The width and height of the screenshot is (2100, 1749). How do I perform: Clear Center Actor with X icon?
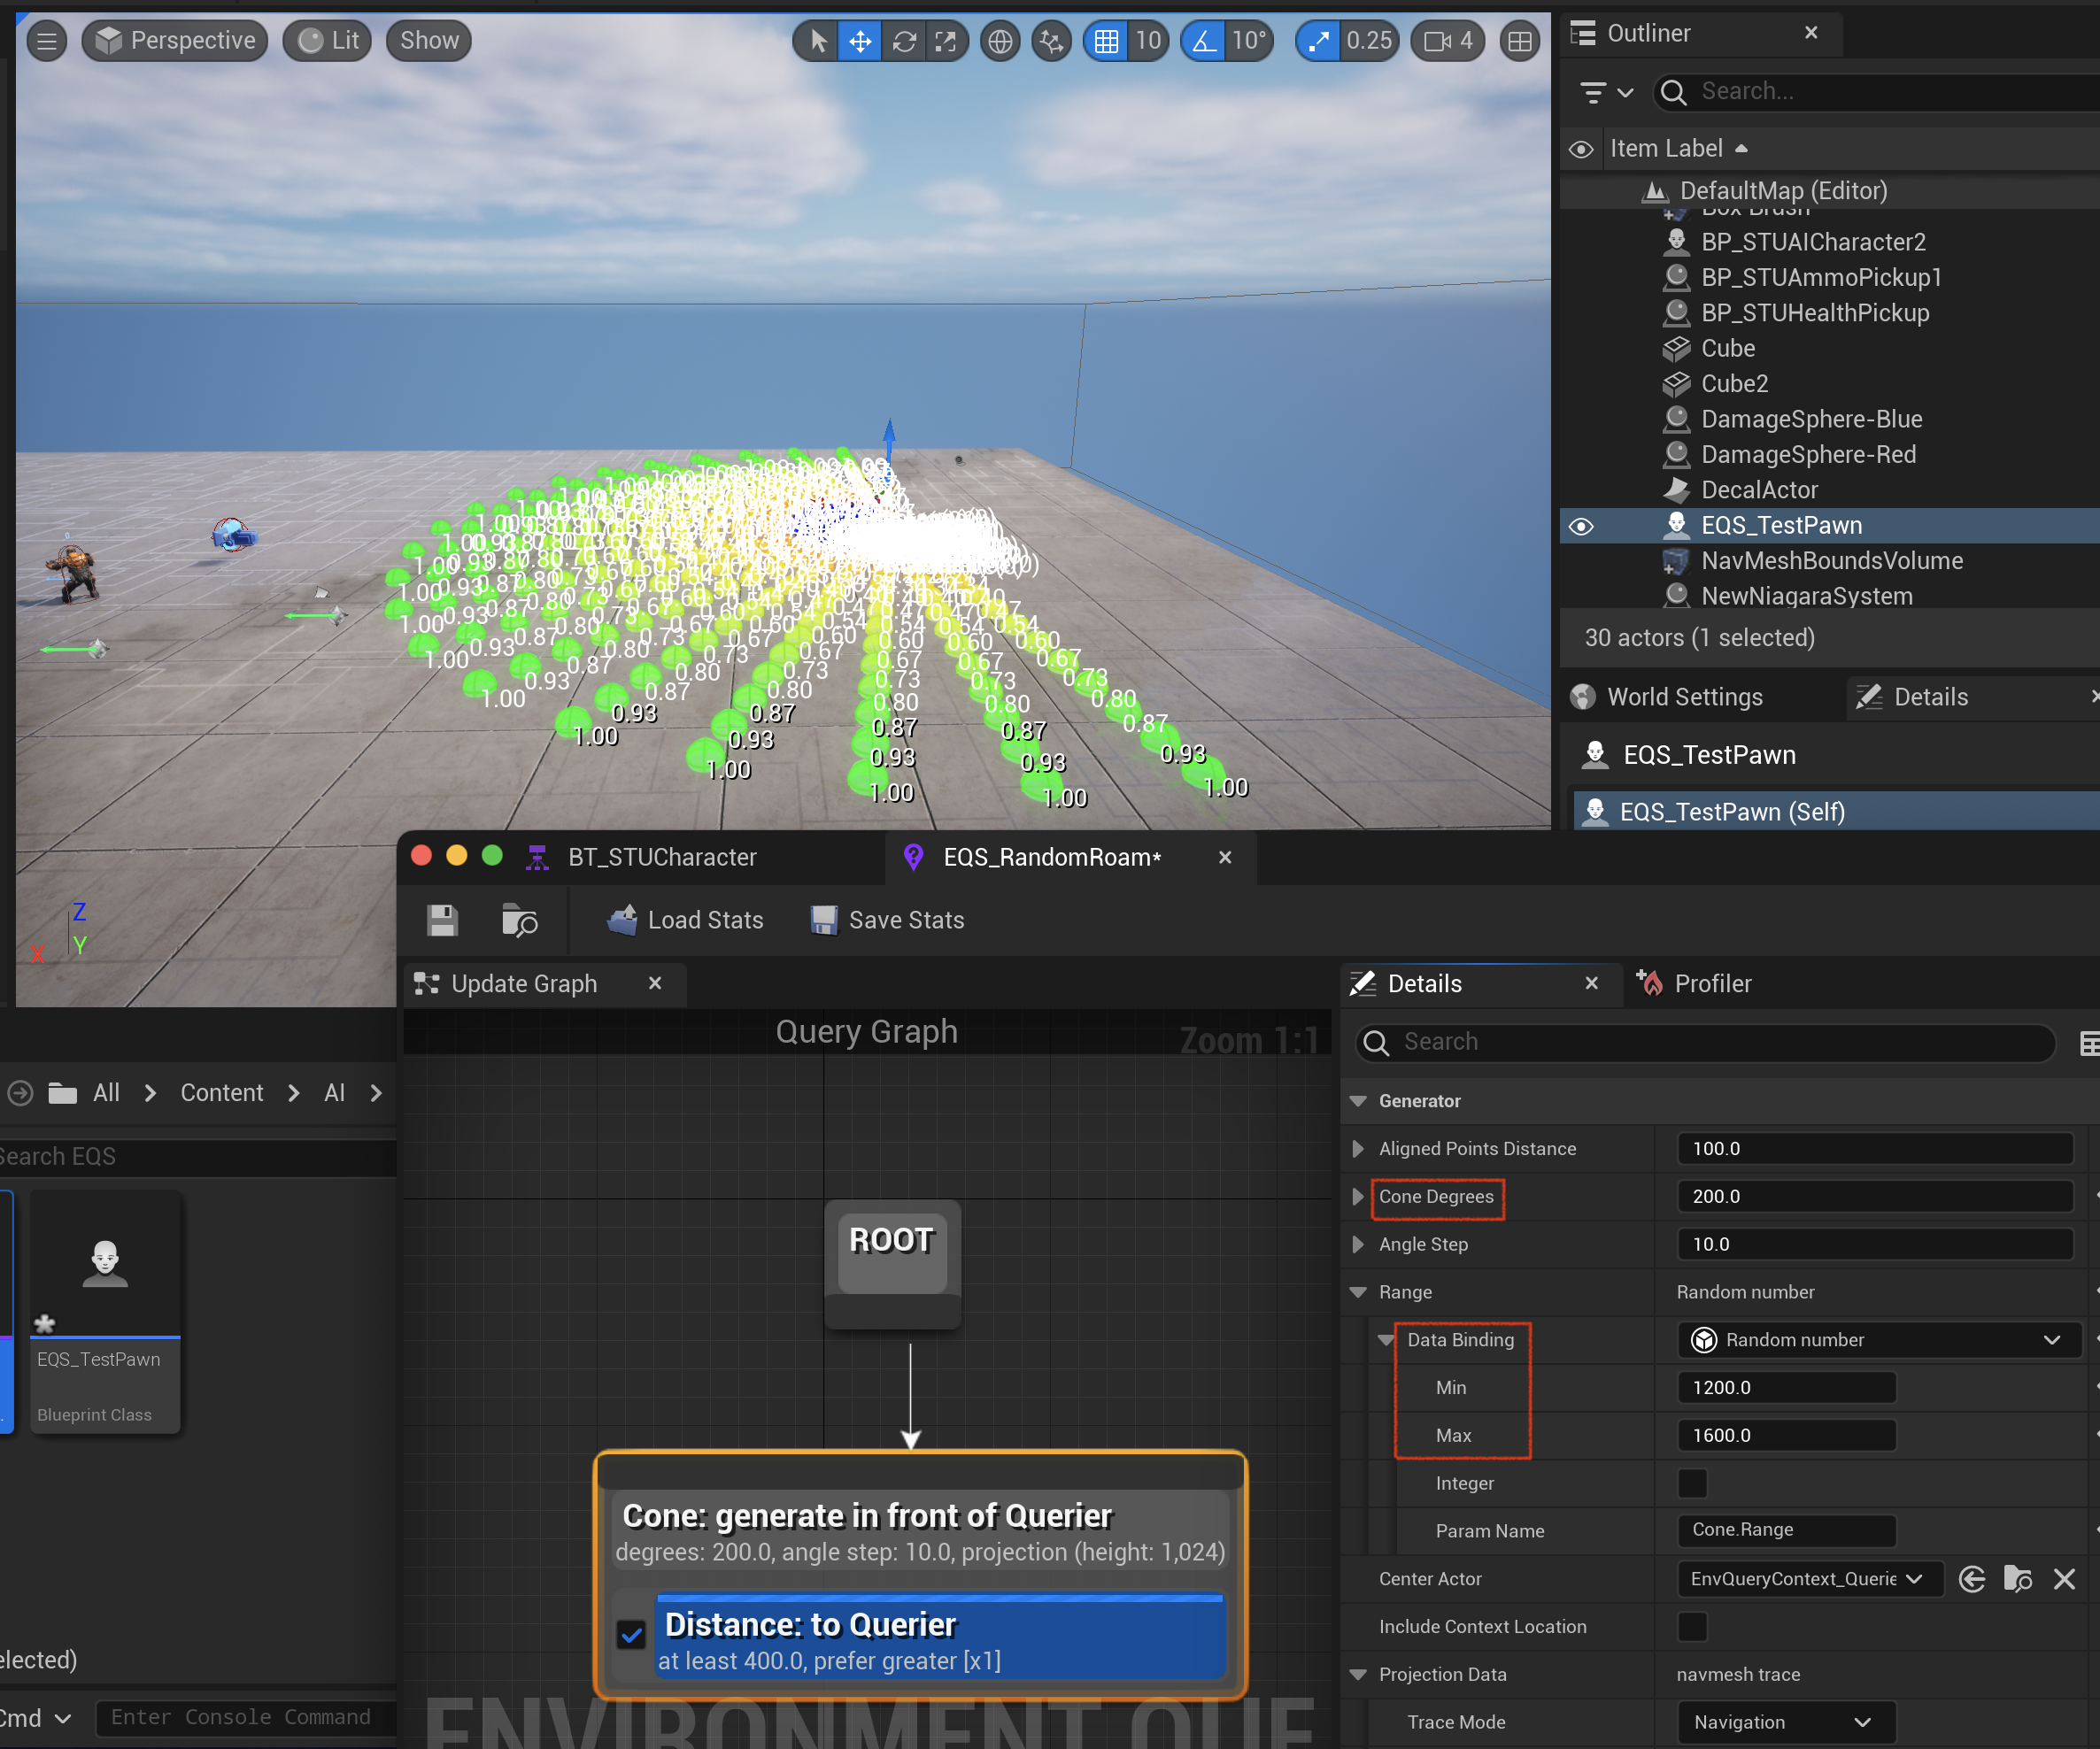click(x=2064, y=1579)
